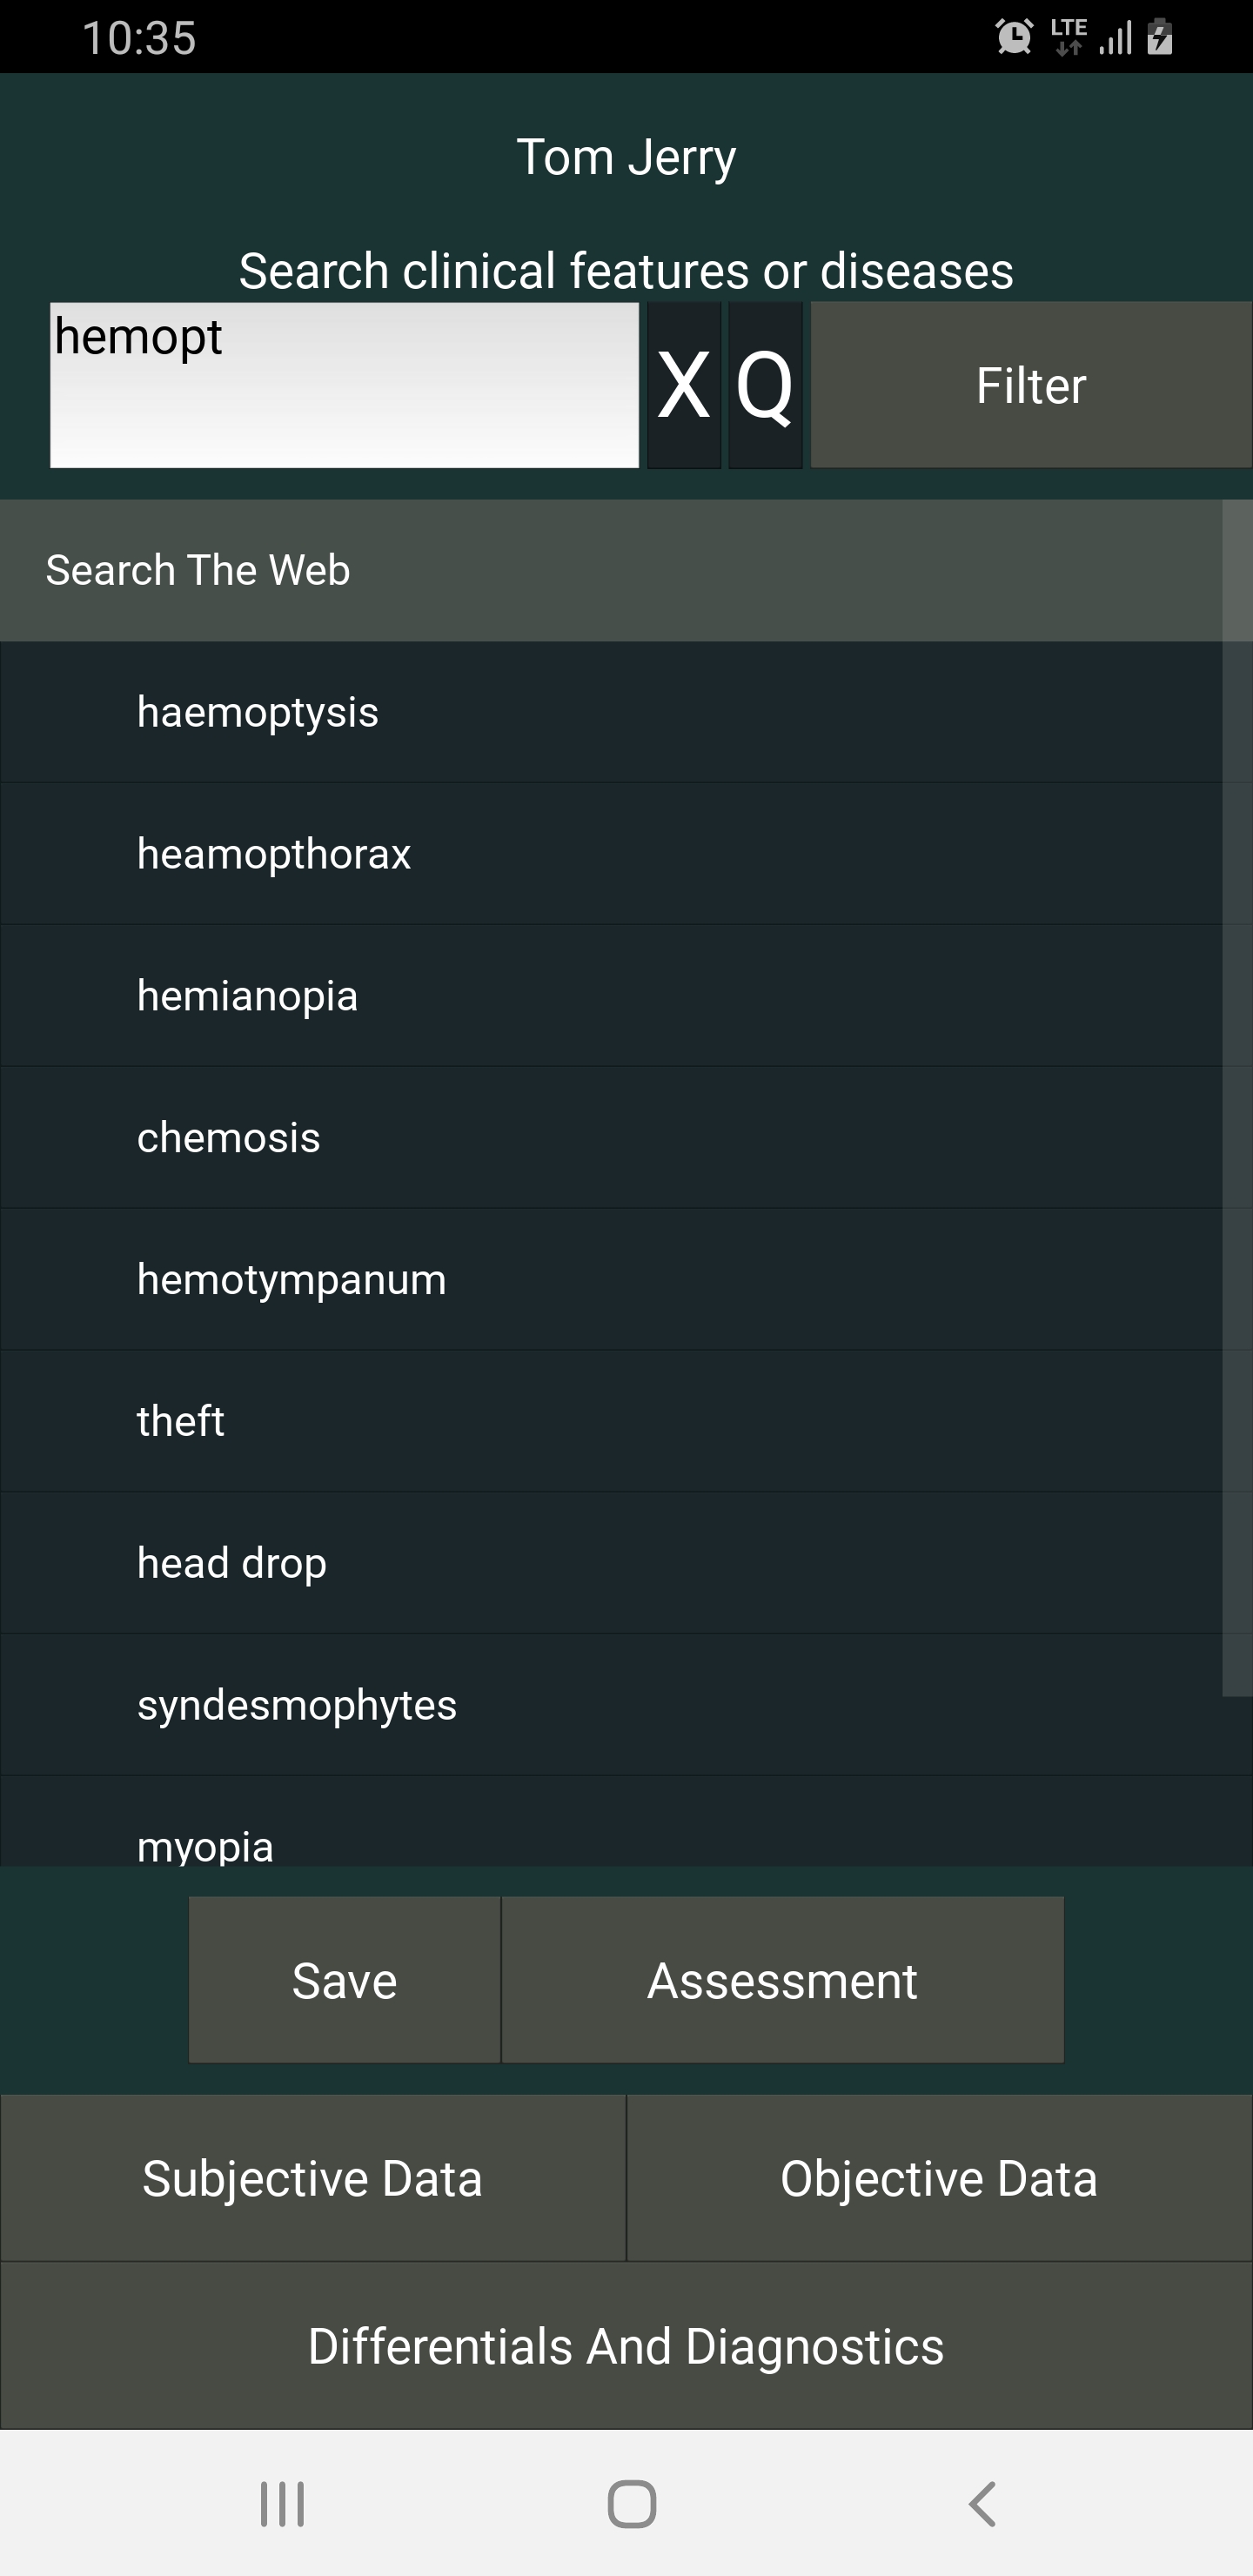The image size is (1253, 2576).
Task: Tap the Android home button
Action: click(632, 2504)
